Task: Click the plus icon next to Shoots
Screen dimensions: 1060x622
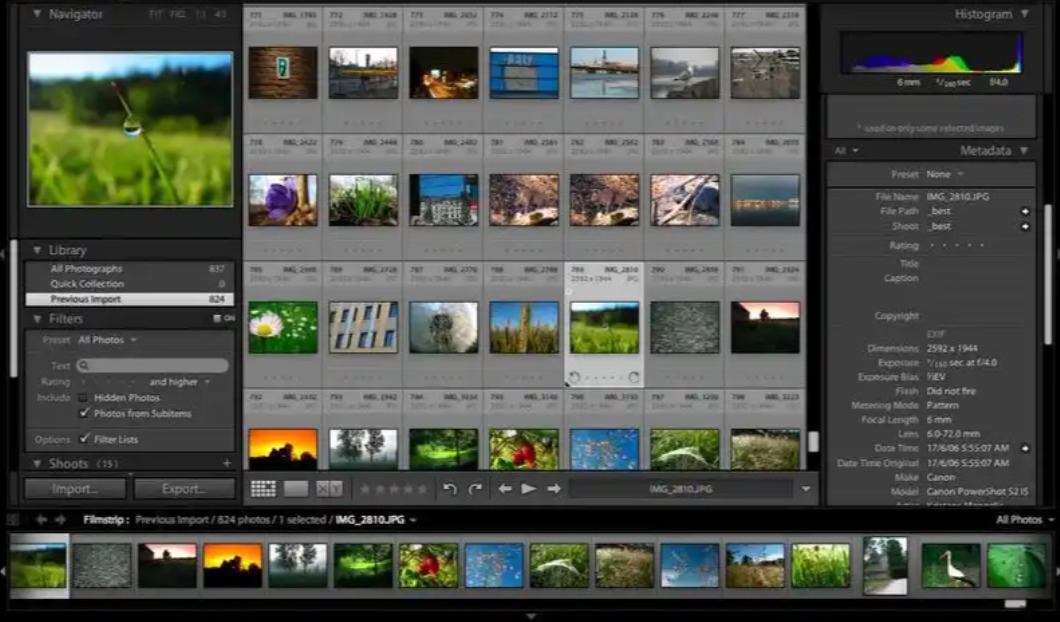Action: (227, 464)
